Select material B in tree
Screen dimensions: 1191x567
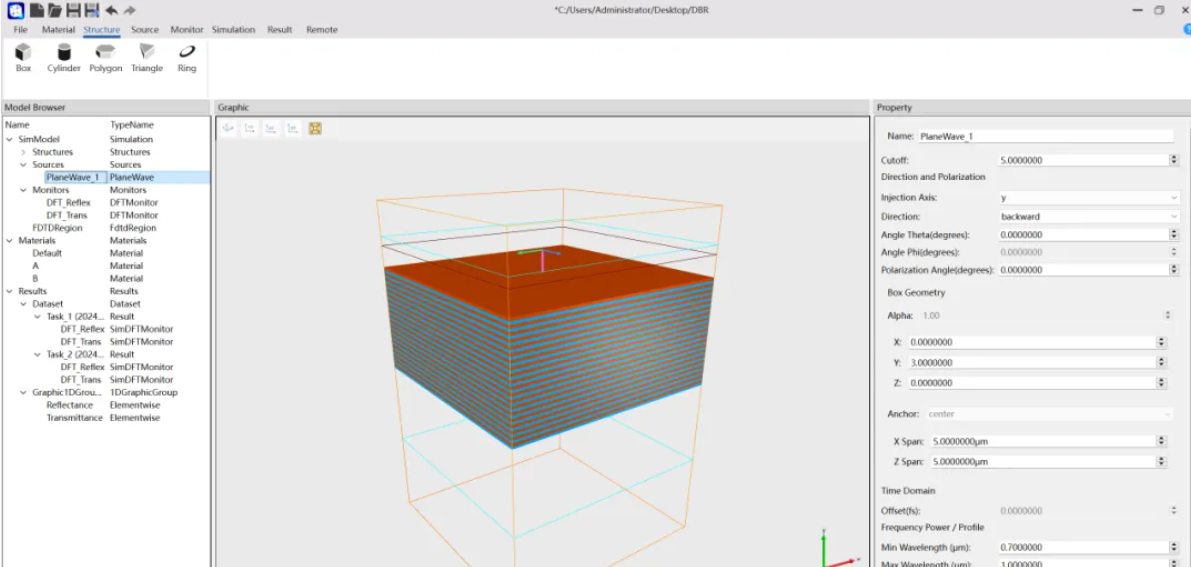pyautogui.click(x=35, y=278)
